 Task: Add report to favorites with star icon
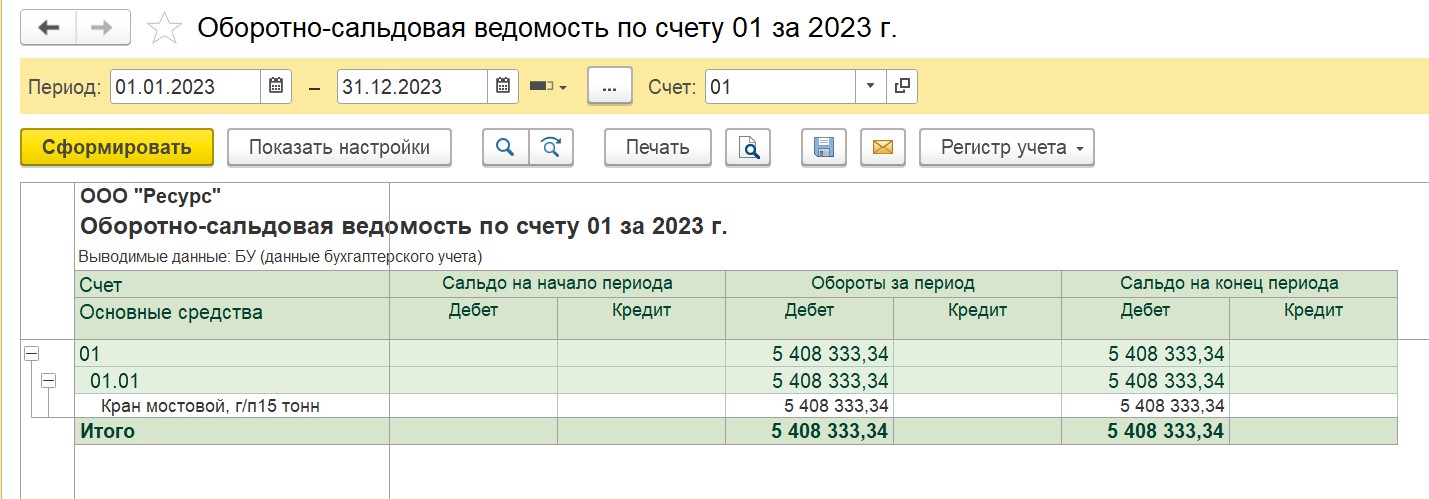(x=162, y=28)
